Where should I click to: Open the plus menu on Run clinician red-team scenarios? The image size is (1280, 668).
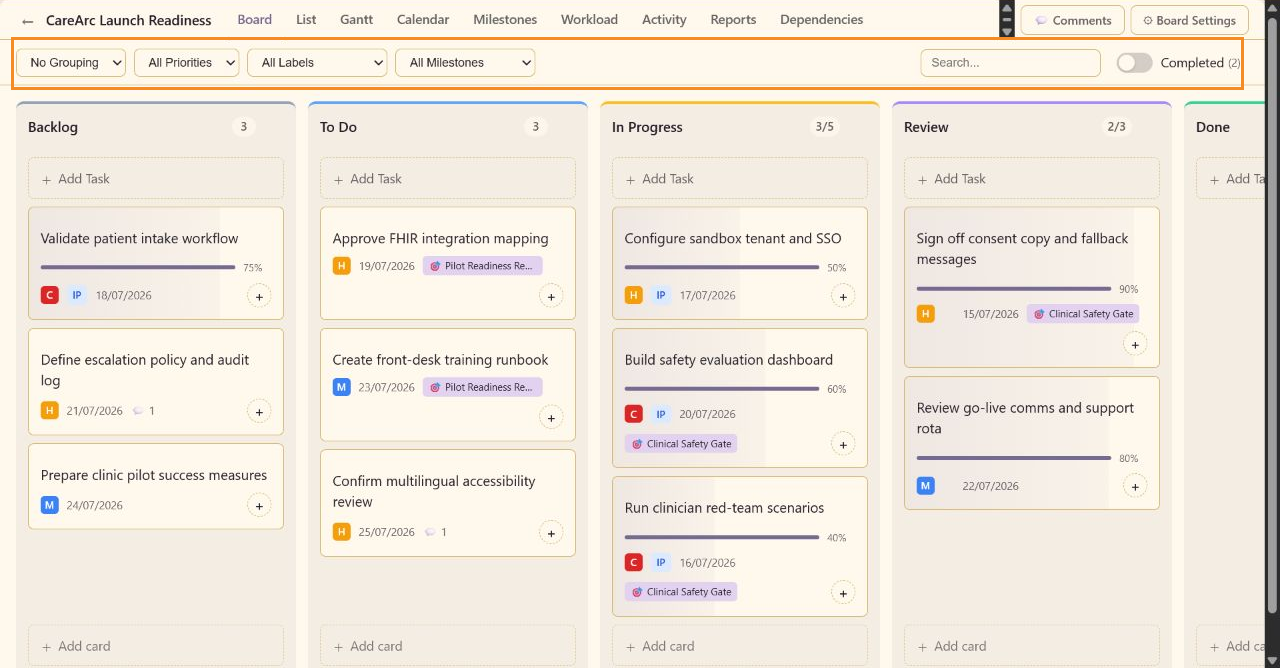click(x=843, y=592)
